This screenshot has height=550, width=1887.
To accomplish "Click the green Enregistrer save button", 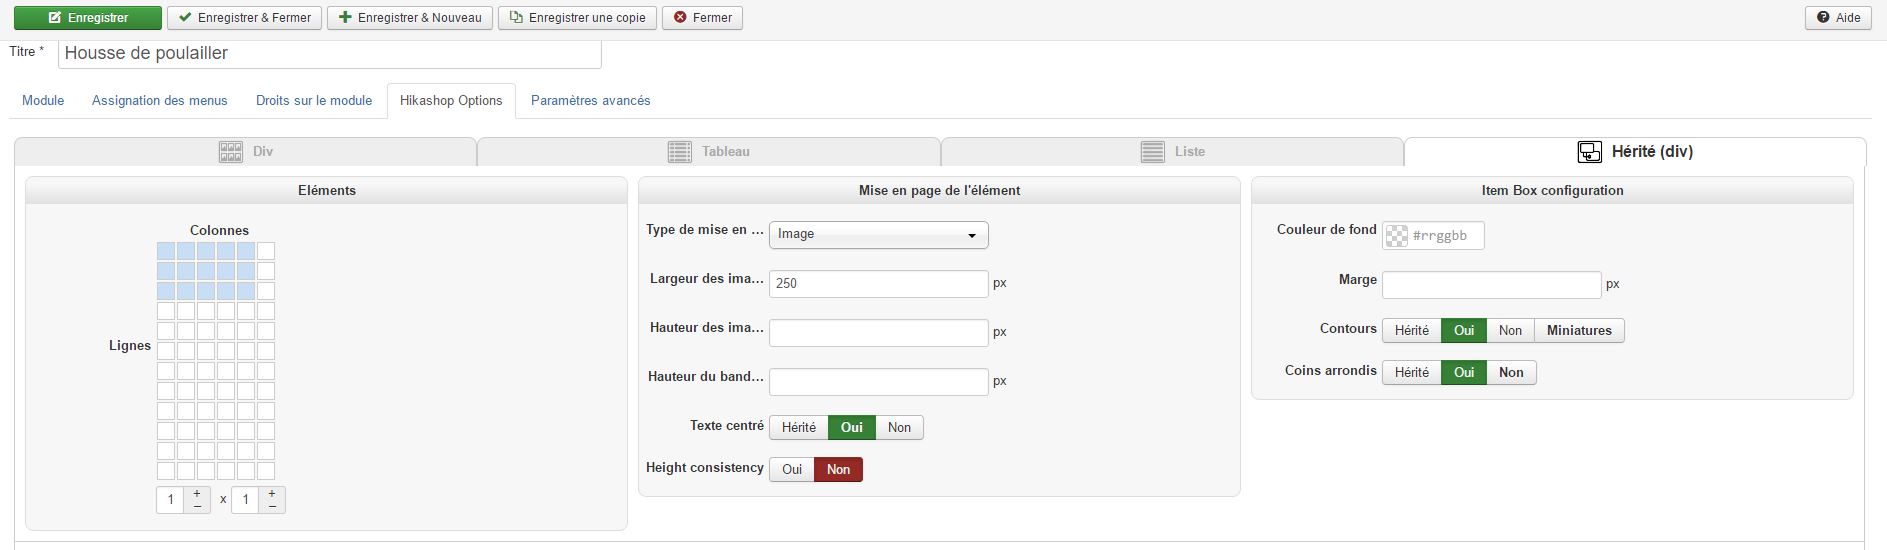I will pyautogui.click(x=88, y=18).
